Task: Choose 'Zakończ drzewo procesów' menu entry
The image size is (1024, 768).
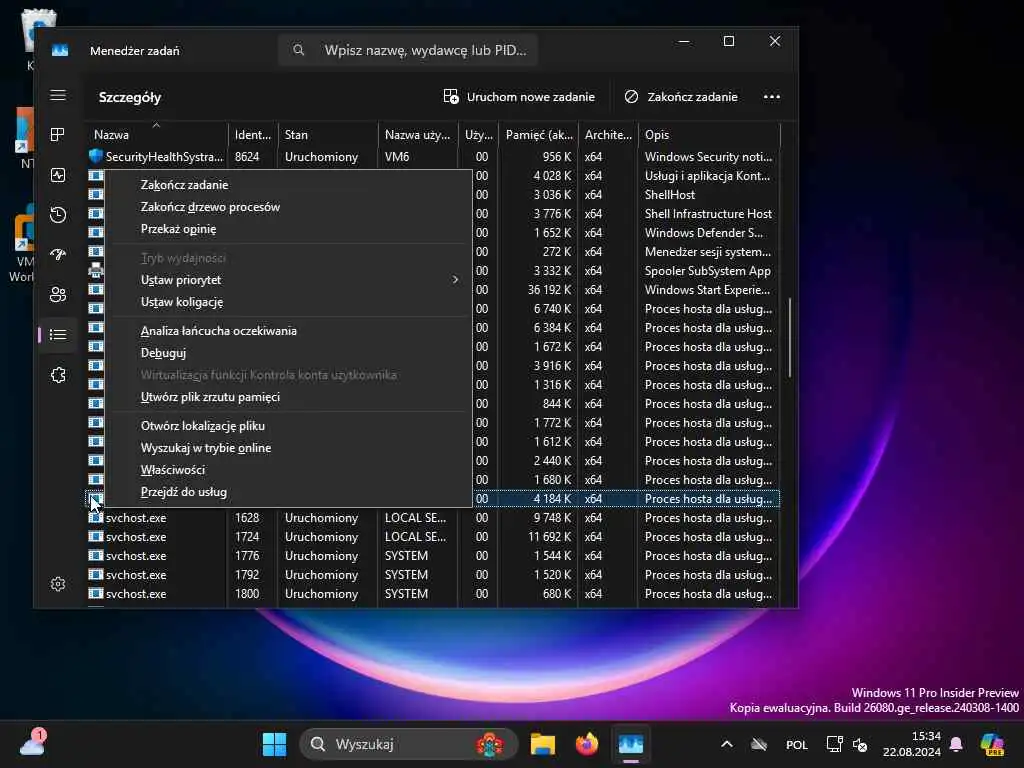Action: point(288,207)
